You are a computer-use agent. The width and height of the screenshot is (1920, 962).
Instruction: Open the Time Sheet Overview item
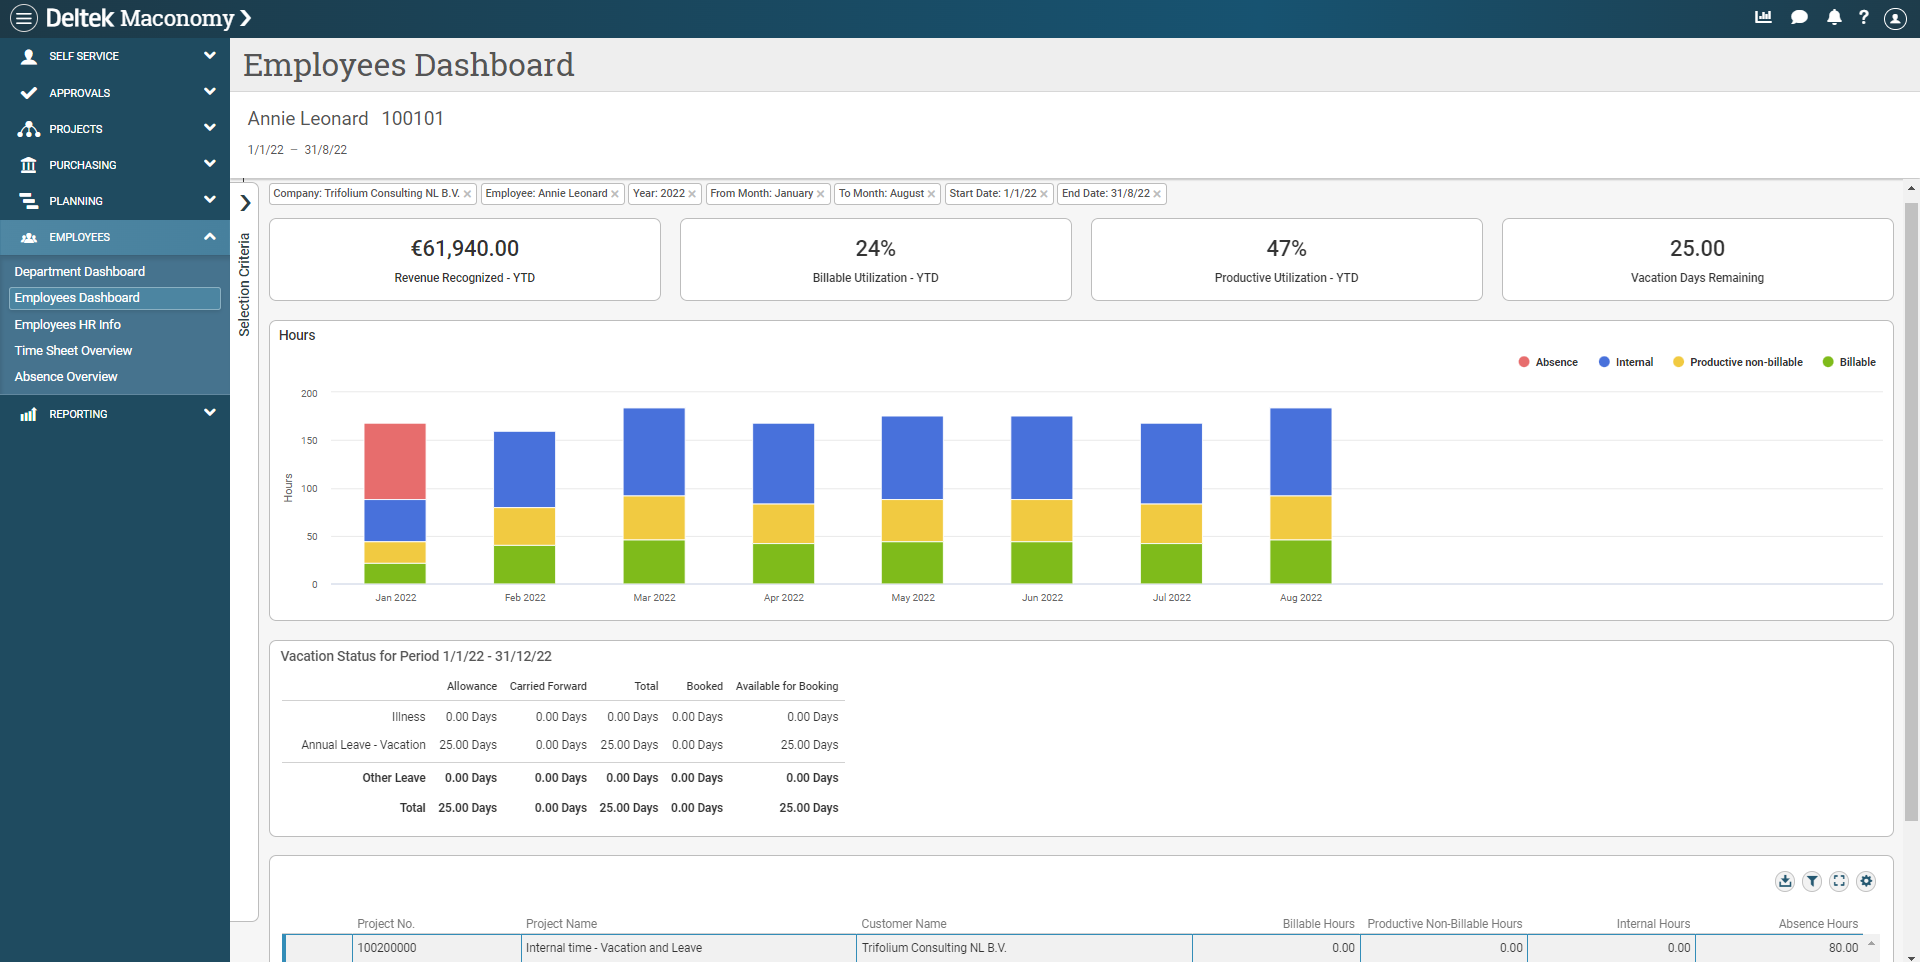point(73,351)
